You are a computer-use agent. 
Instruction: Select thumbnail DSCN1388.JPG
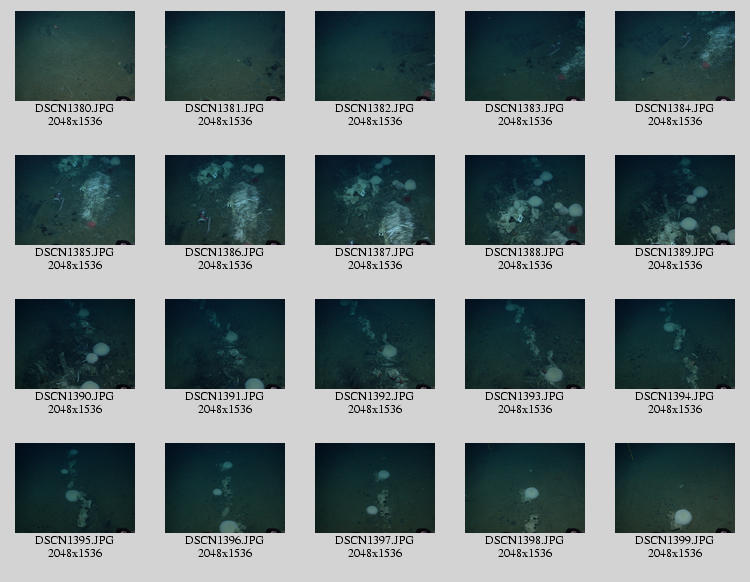coord(525,200)
